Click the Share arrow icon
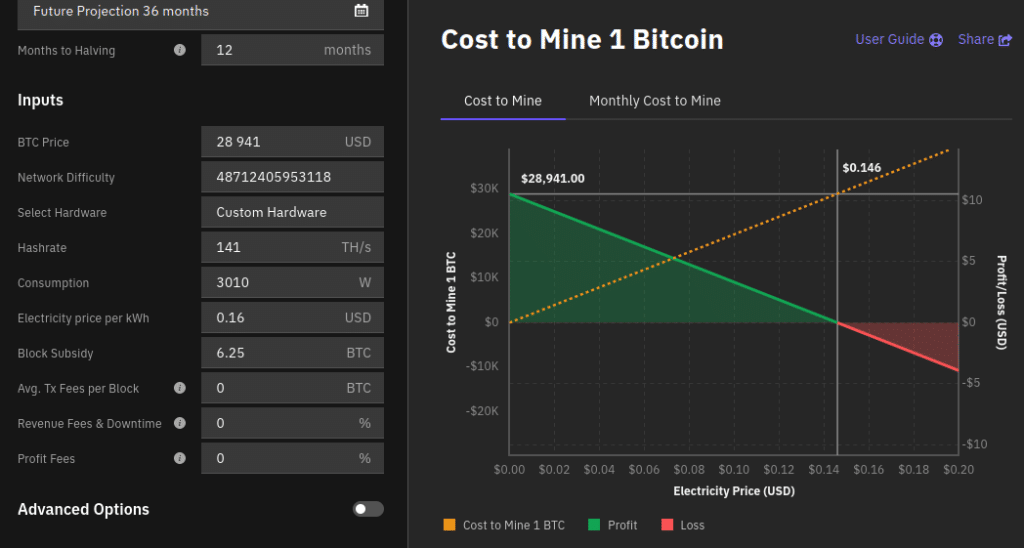The width and height of the screenshot is (1024, 548). (1005, 40)
